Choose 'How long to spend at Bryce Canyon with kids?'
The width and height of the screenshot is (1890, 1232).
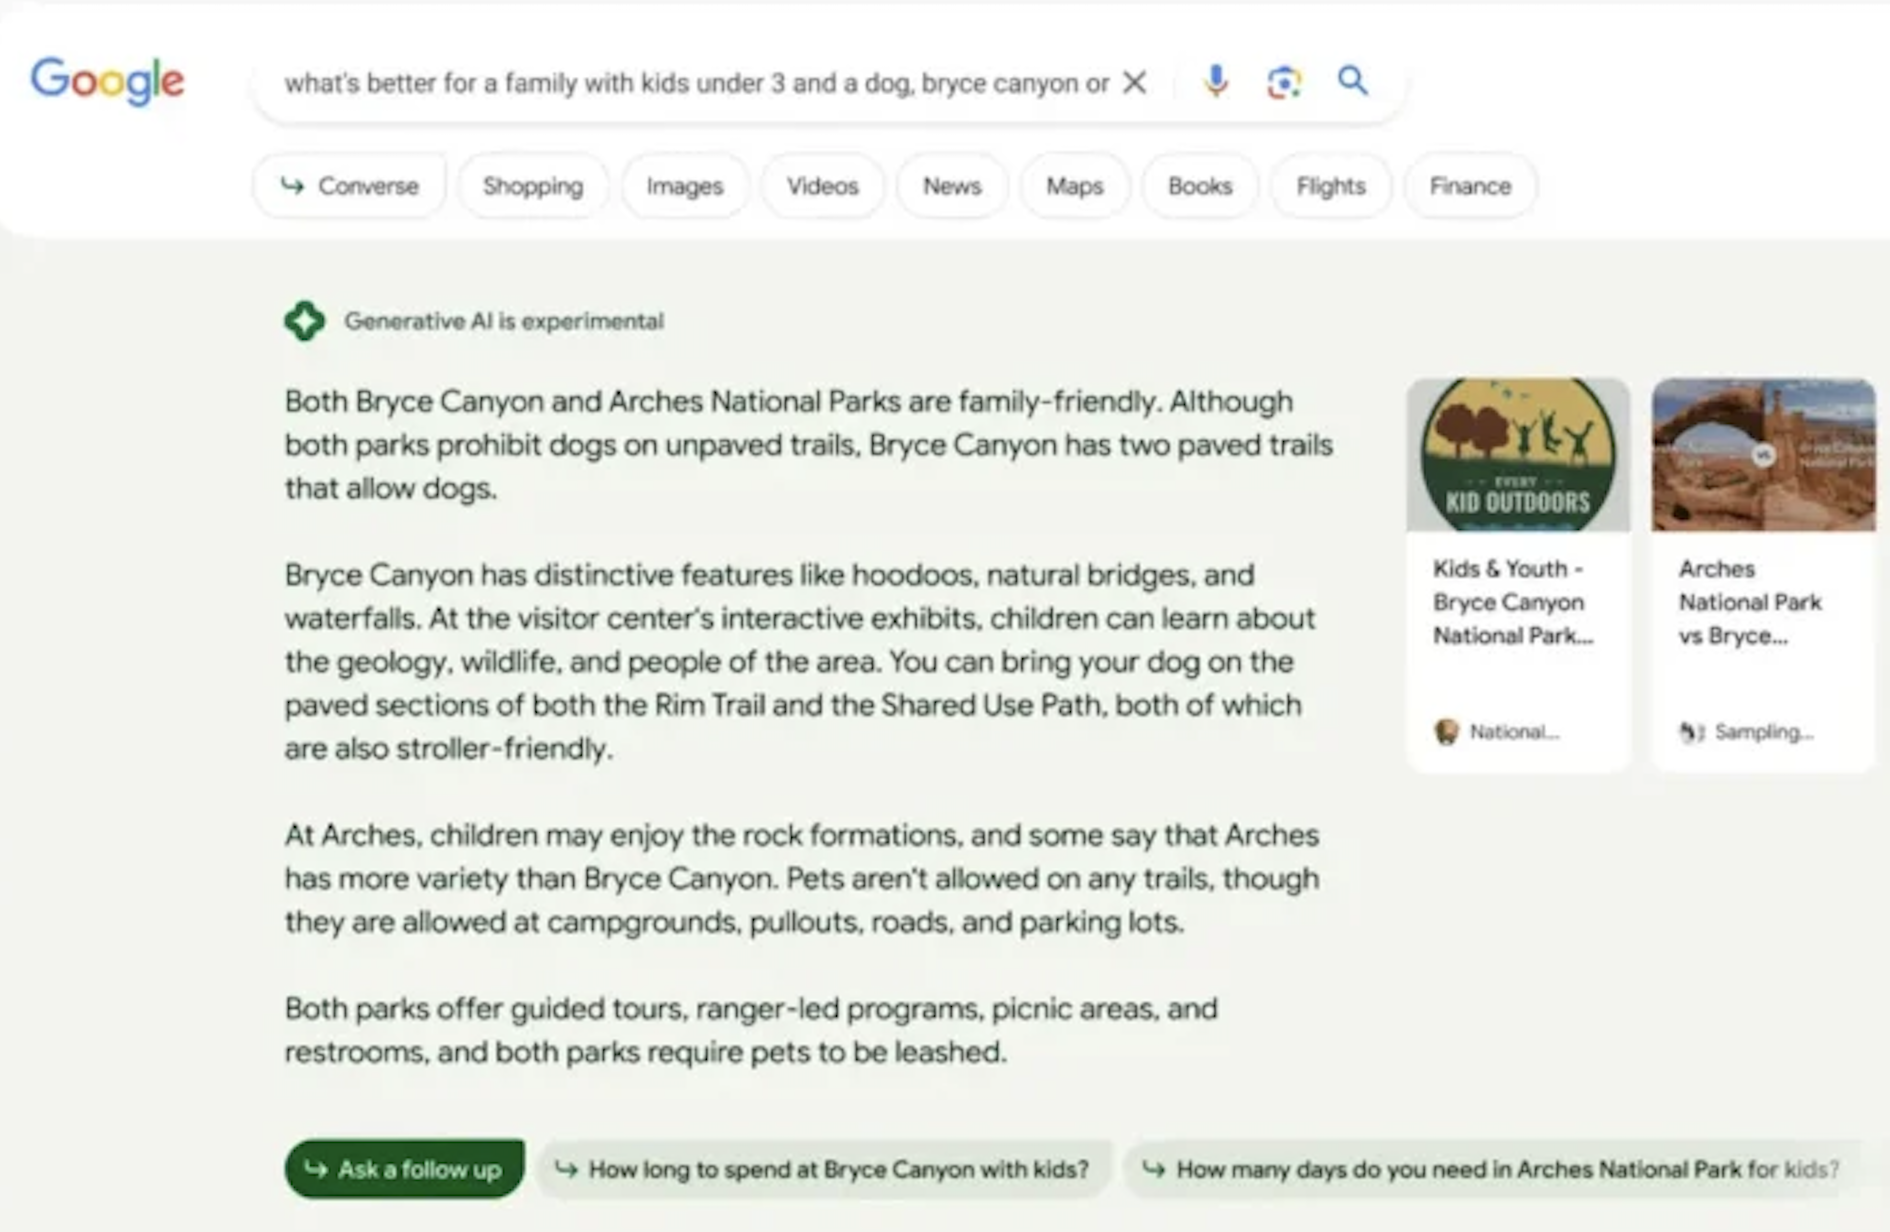pyautogui.click(x=824, y=1169)
